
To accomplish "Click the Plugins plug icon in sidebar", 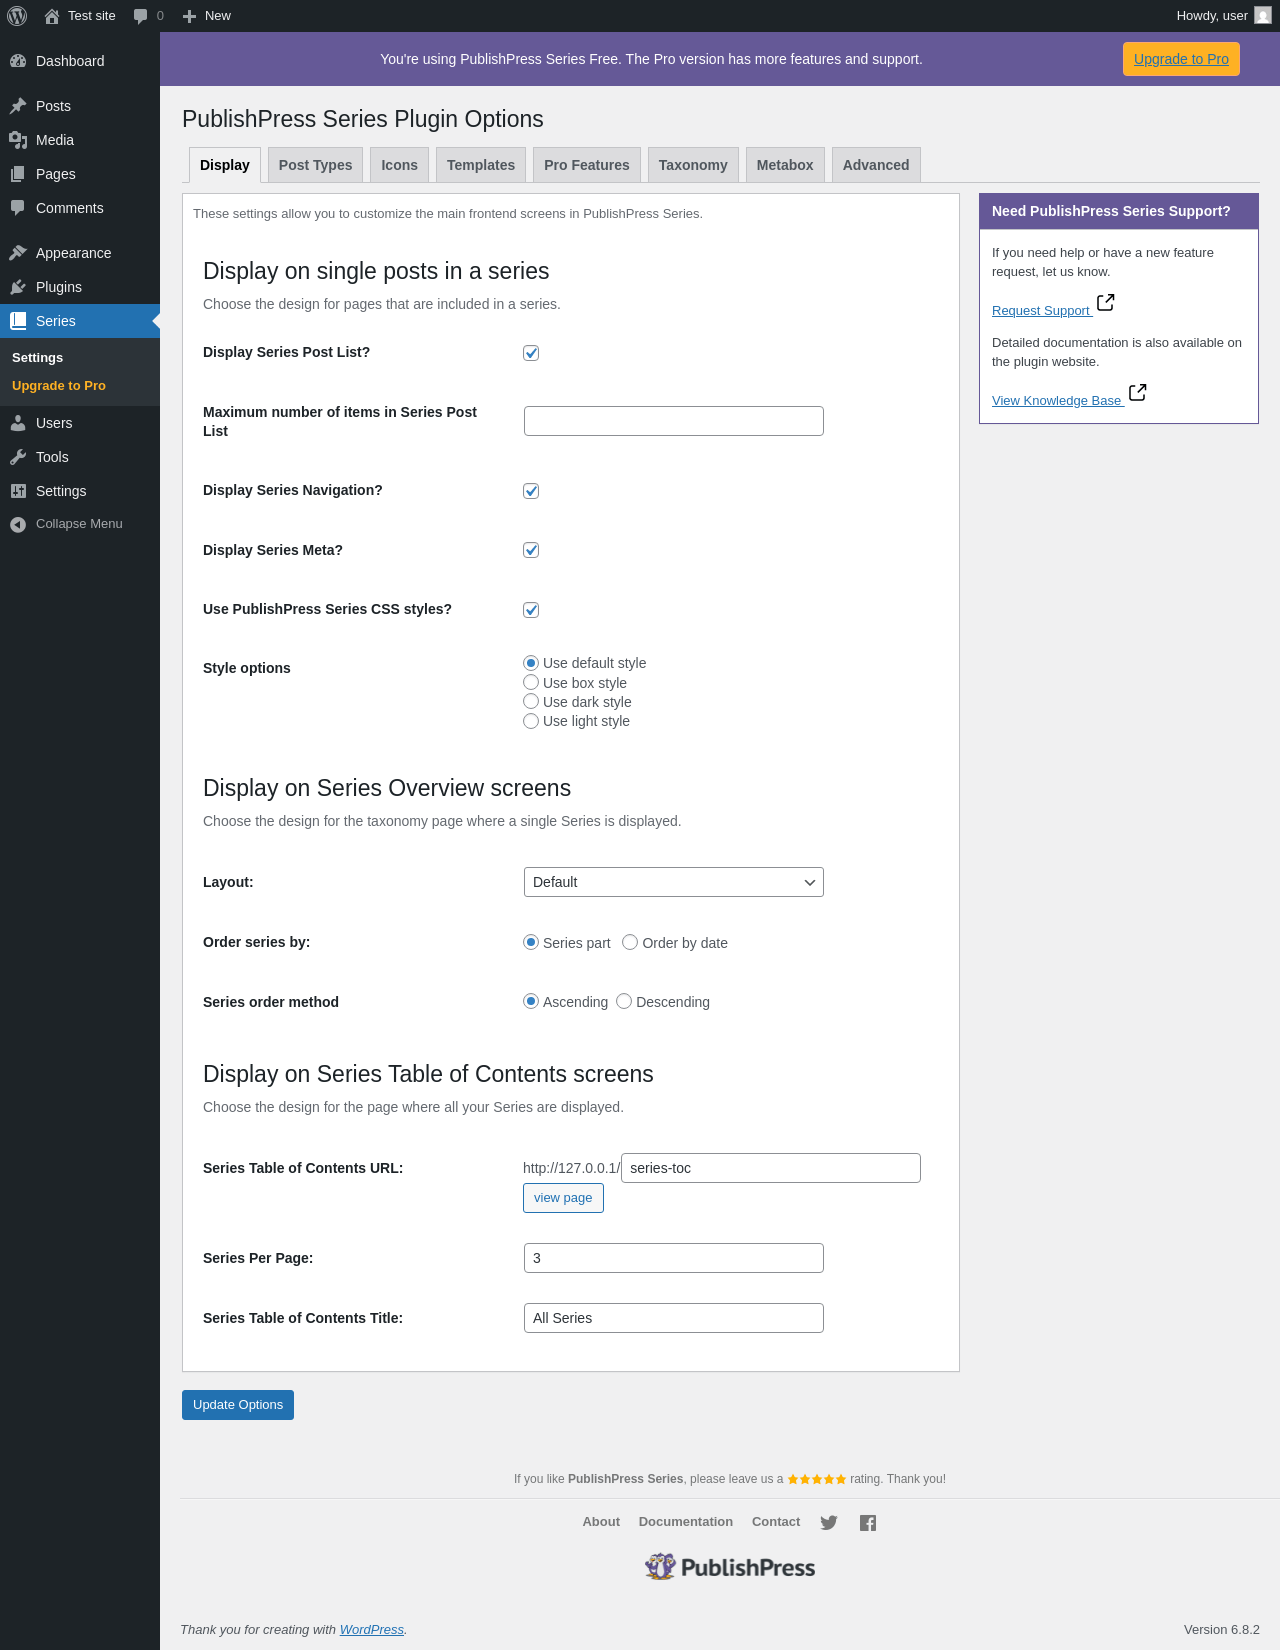I will [18, 287].
